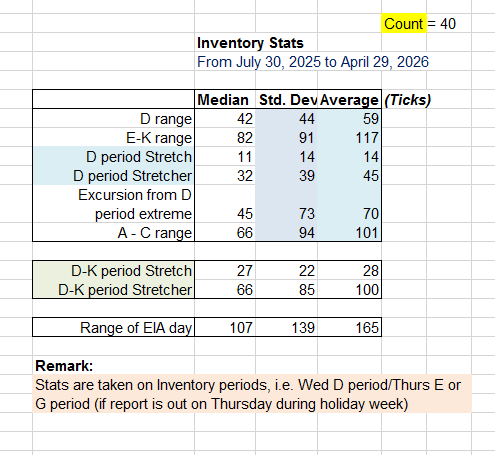The height and width of the screenshot is (455, 495).
Task: Click the Median column header
Action: (x=225, y=99)
